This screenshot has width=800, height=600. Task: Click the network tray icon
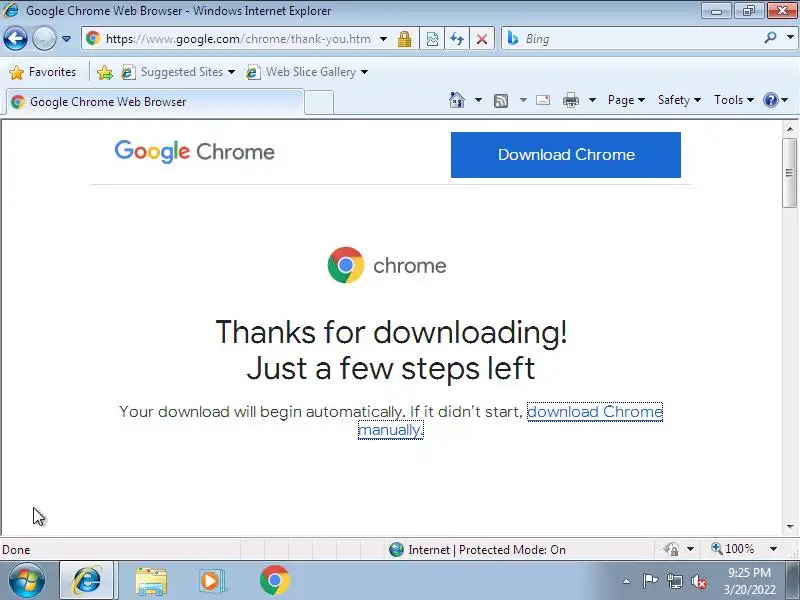point(675,581)
